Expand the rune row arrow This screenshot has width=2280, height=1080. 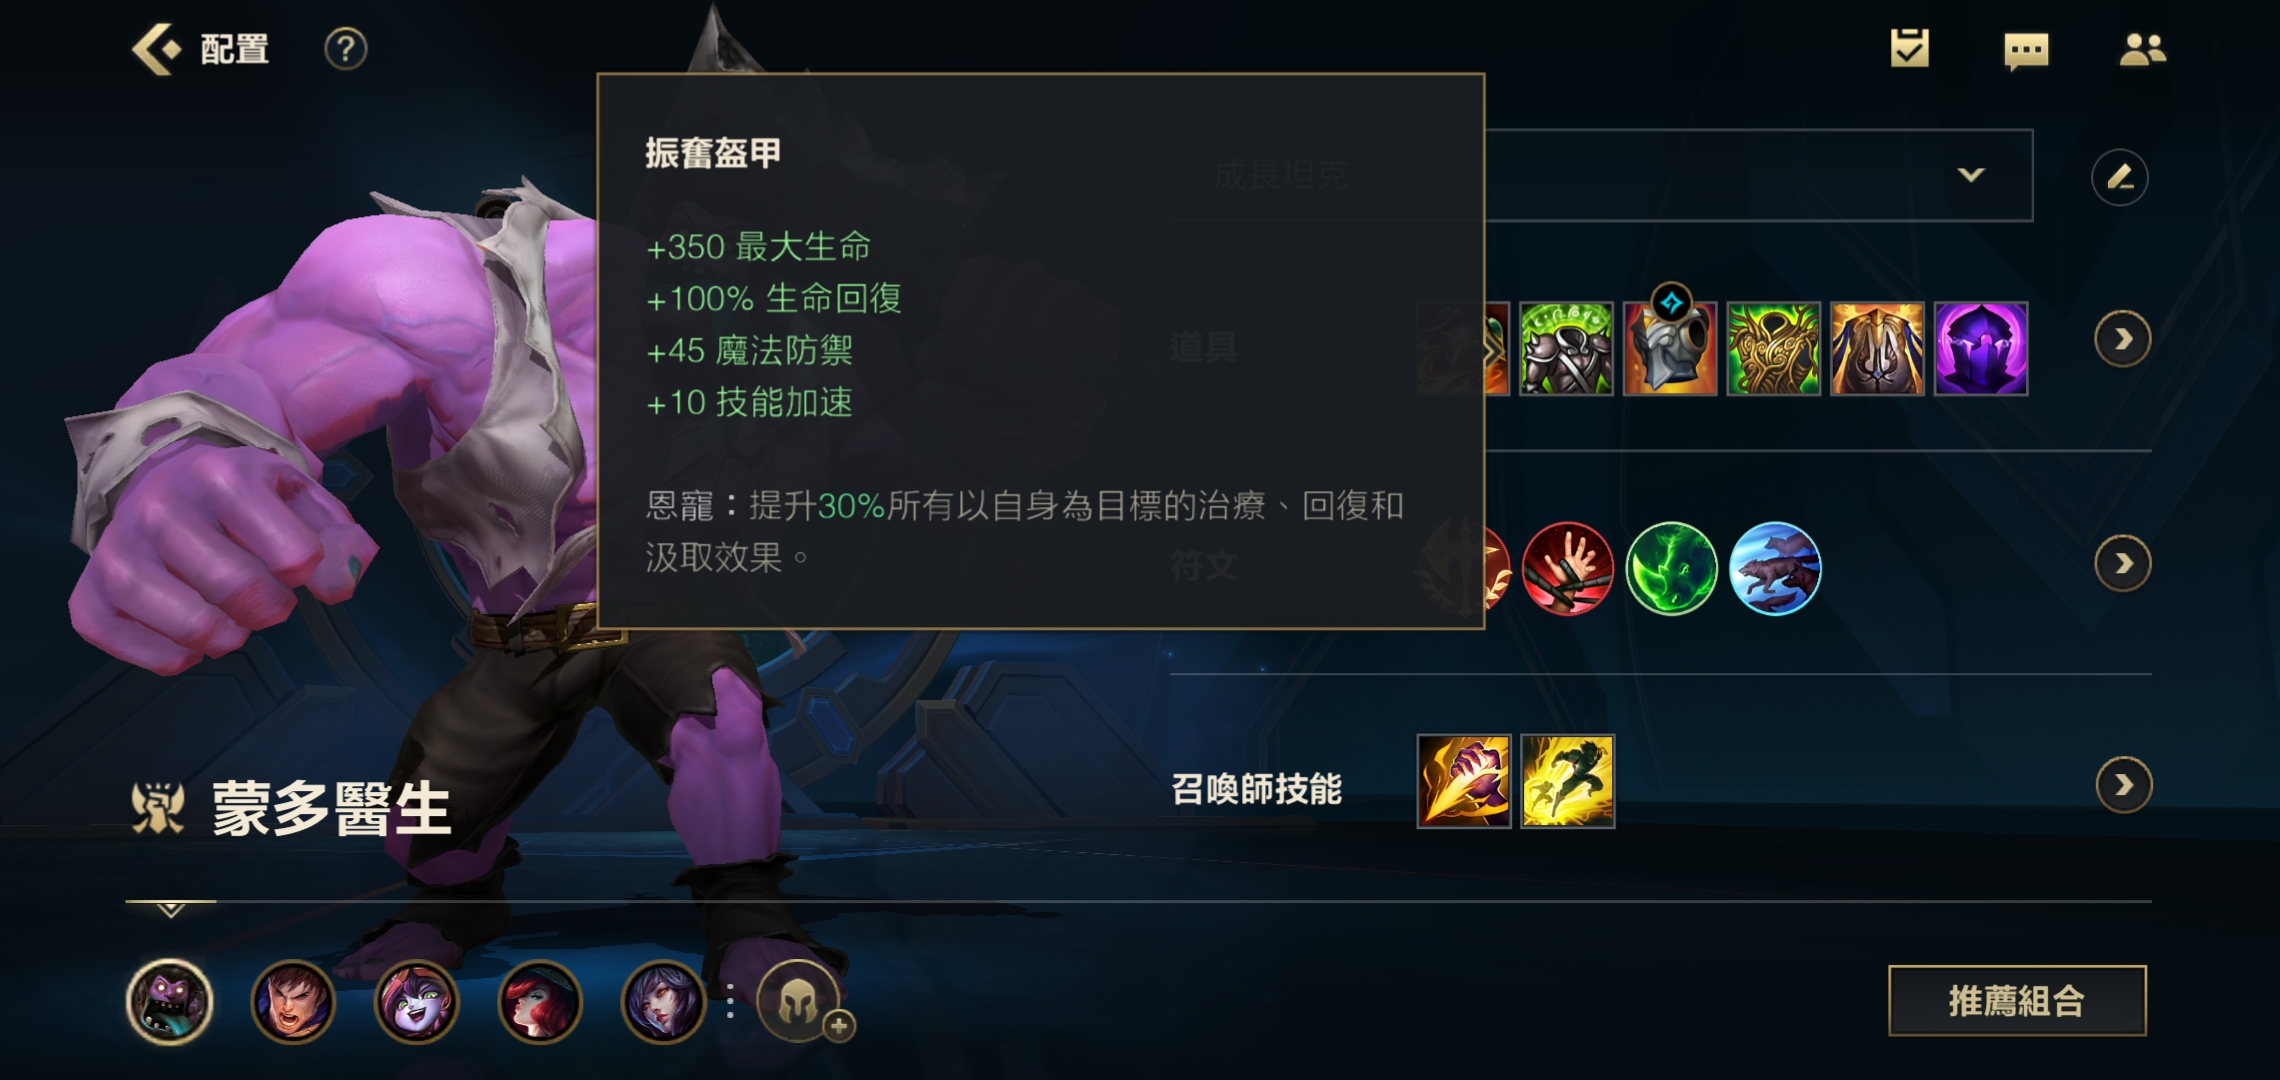point(2122,564)
